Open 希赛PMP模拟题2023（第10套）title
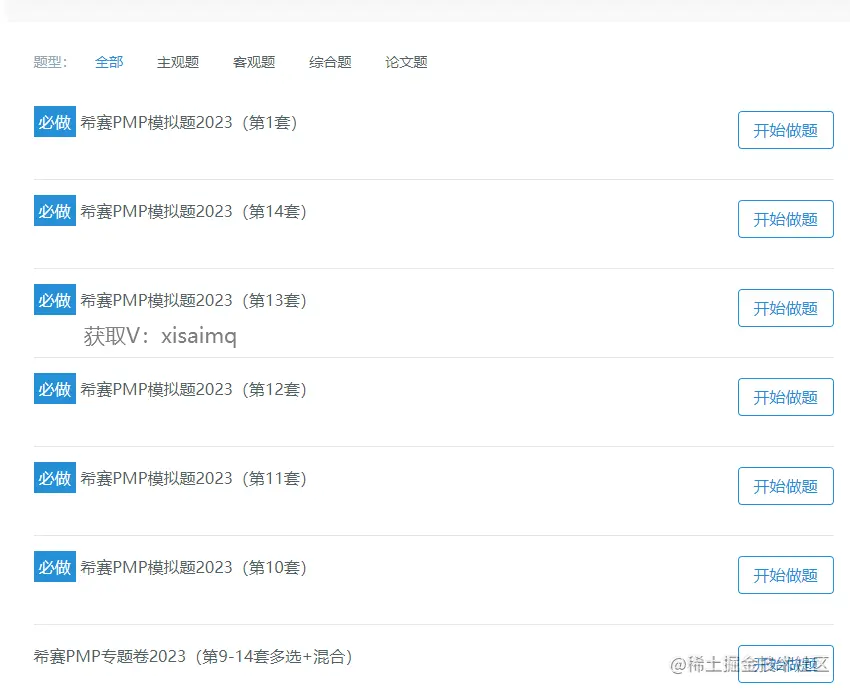Screen dimensions: 850x695 click(194, 567)
